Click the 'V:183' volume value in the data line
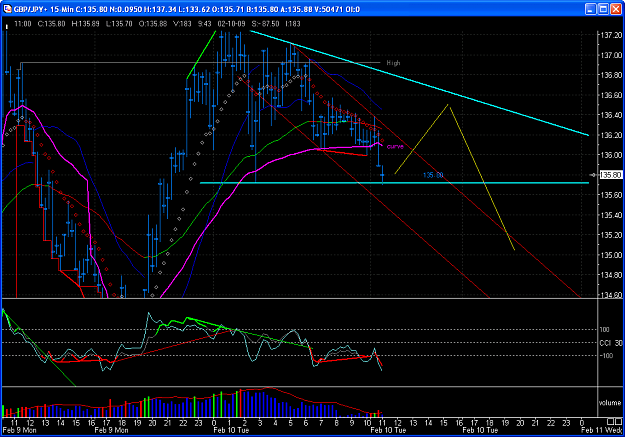 182,24
